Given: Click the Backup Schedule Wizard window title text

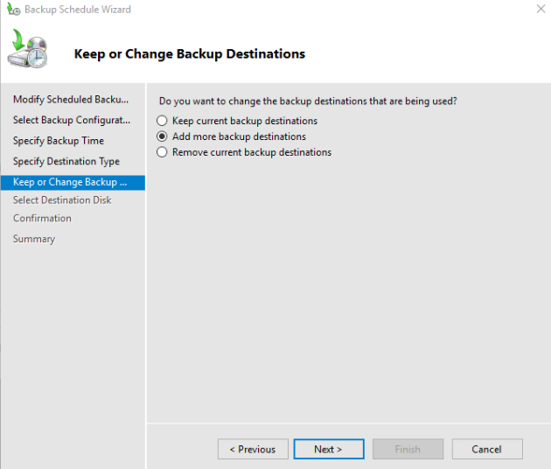Looking at the screenshot, I should (78, 9).
